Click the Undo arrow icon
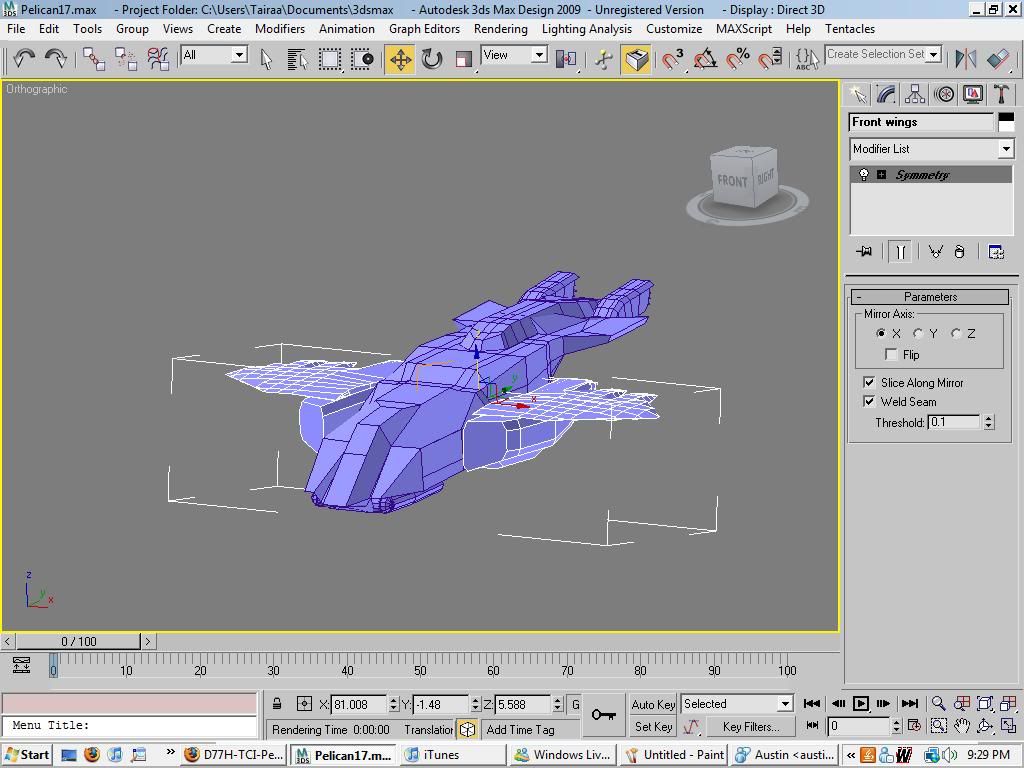This screenshot has height=768, width=1024. point(24,59)
